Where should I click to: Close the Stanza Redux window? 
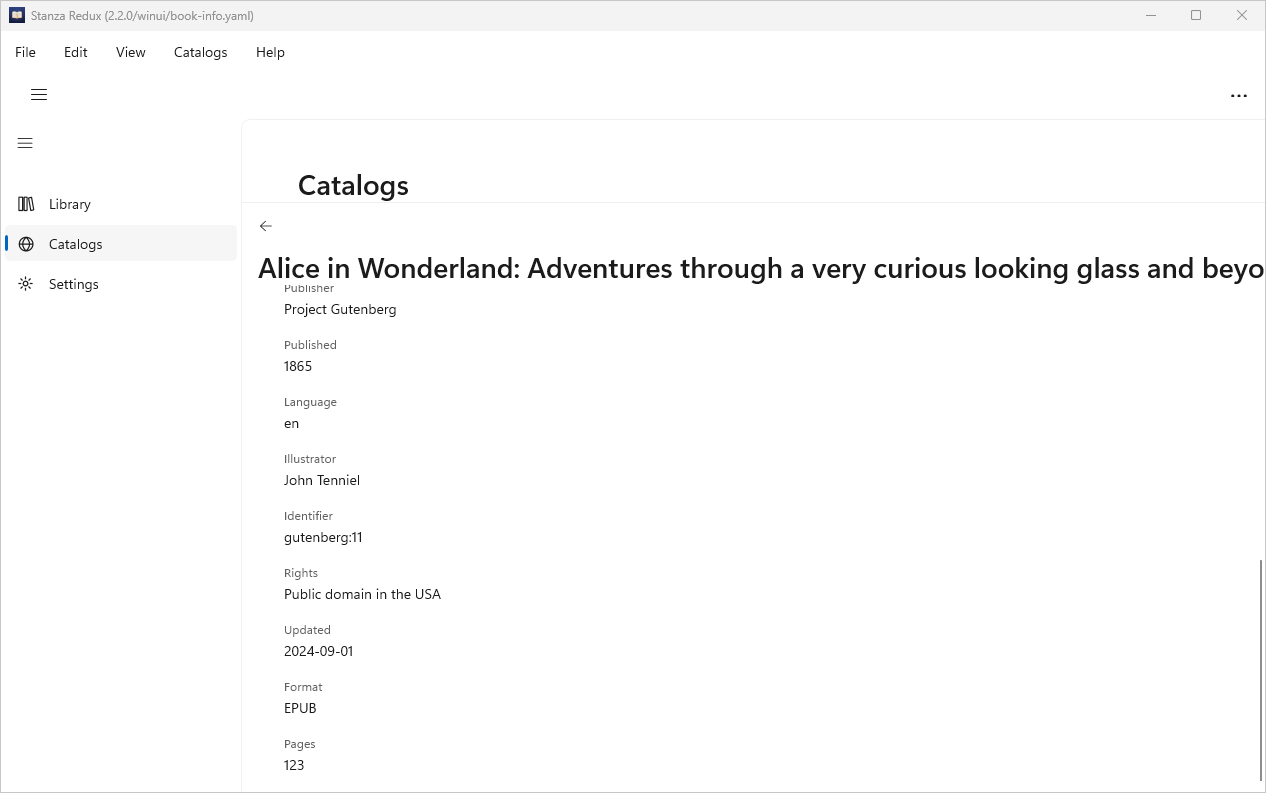(1242, 15)
